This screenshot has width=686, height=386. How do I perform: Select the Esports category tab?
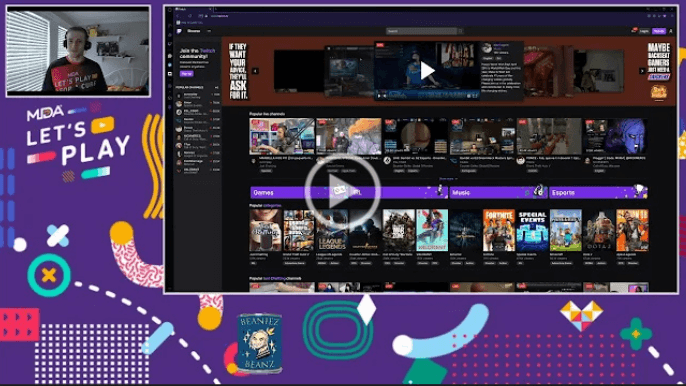point(598,192)
